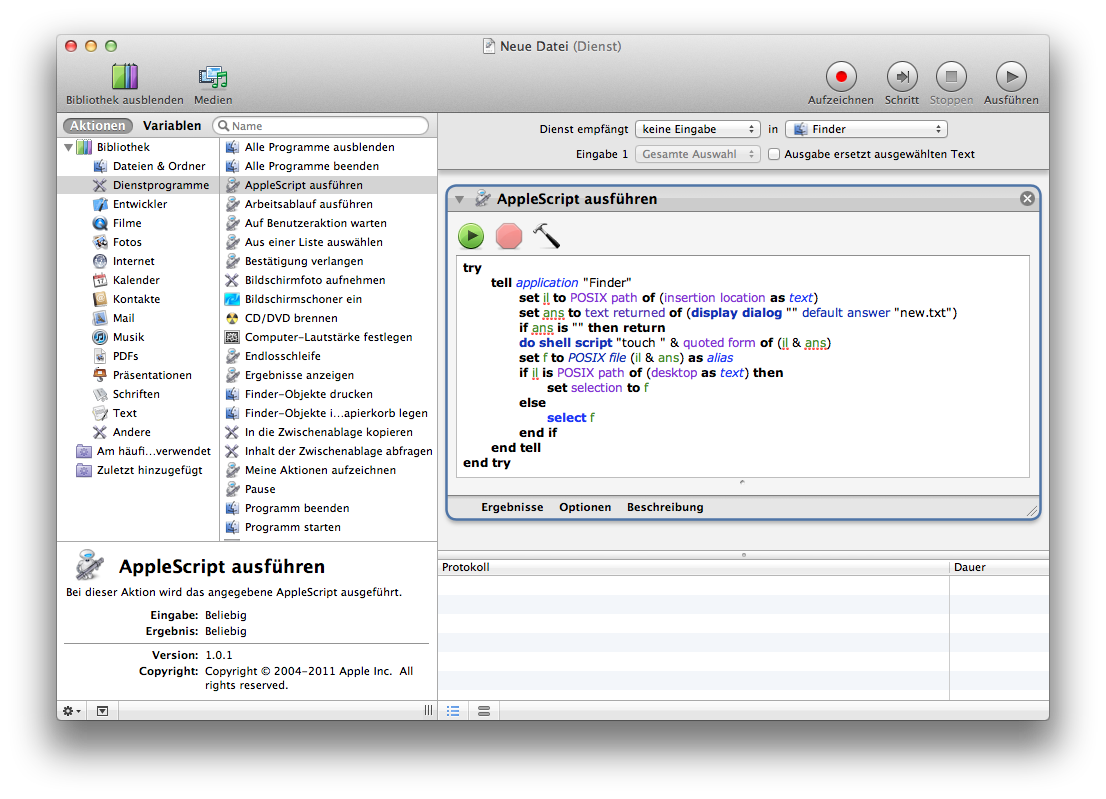1106x799 pixels.
Task: Select Aus einer Liste auswählen action
Action: click(x=329, y=243)
